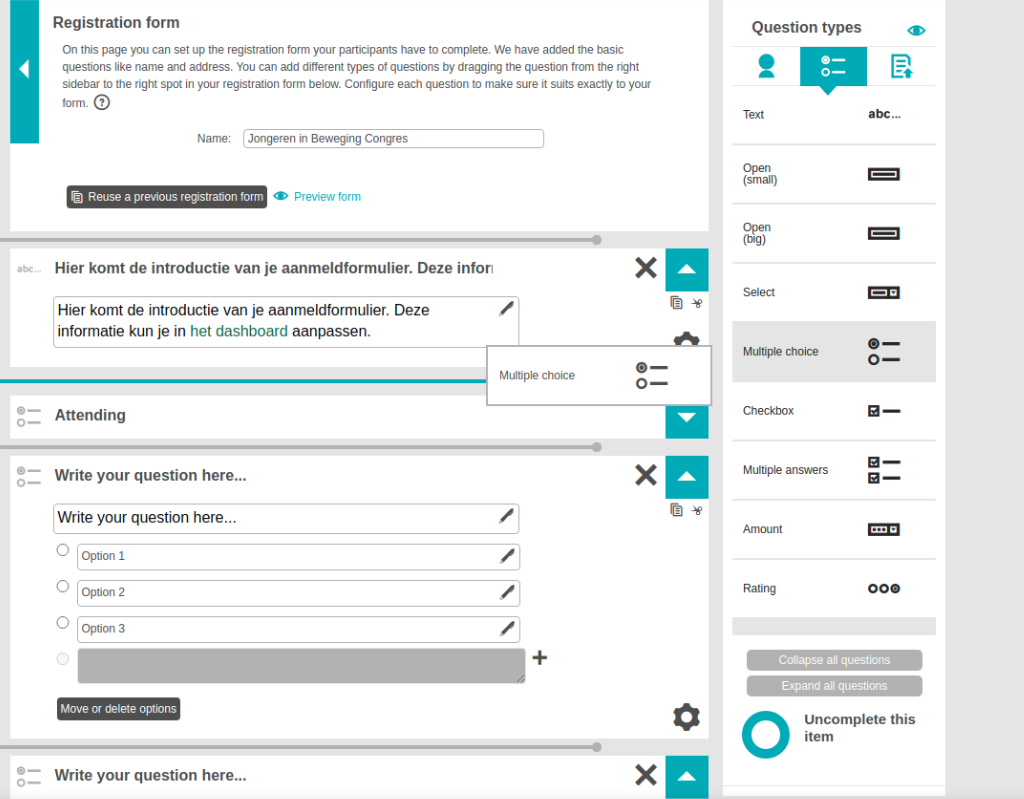This screenshot has height=799, width=1024.
Task: Click the slider handle above the last question
Action: click(596, 747)
